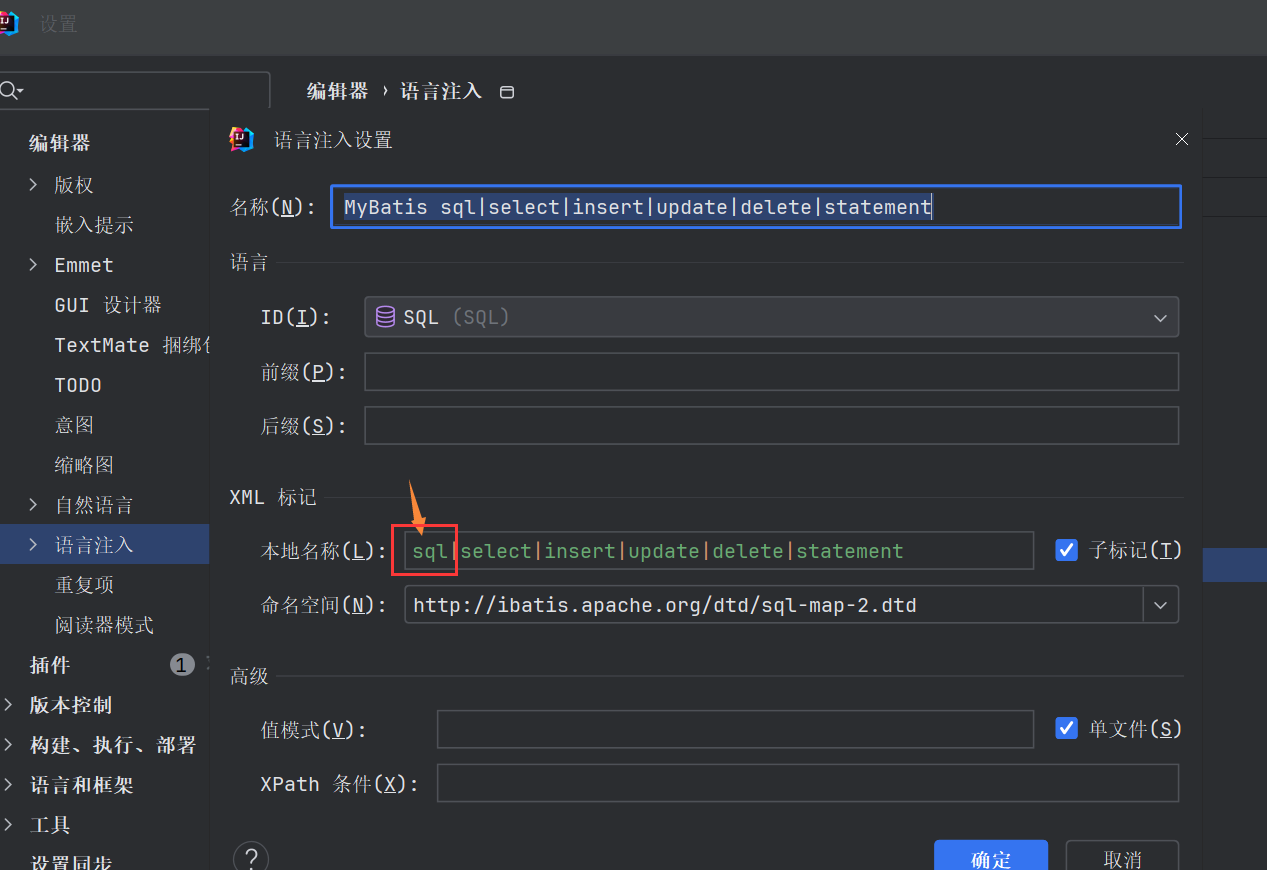Click into the 本地名称 field
The image size is (1267, 870).
point(719,551)
